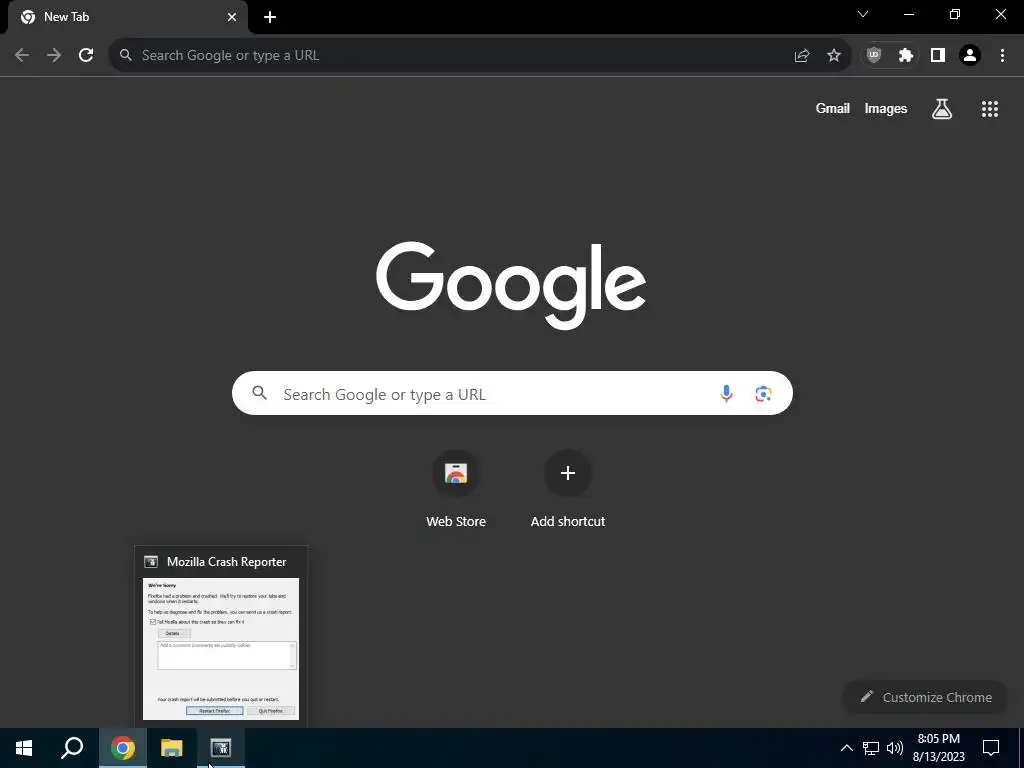This screenshot has width=1024, height=768.
Task: Open the Google apps grid
Action: 990,108
